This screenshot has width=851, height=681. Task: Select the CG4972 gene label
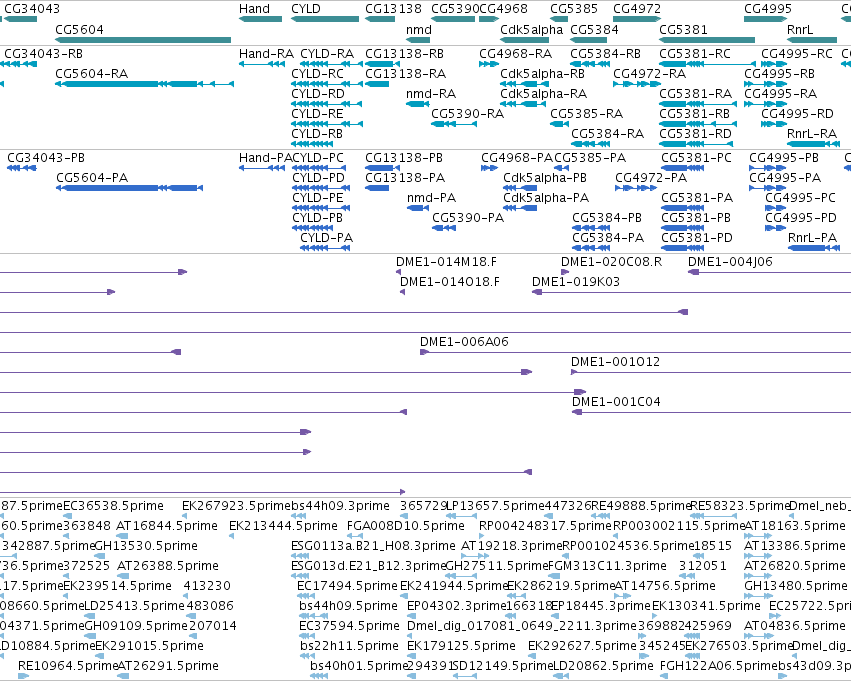pyautogui.click(x=637, y=9)
